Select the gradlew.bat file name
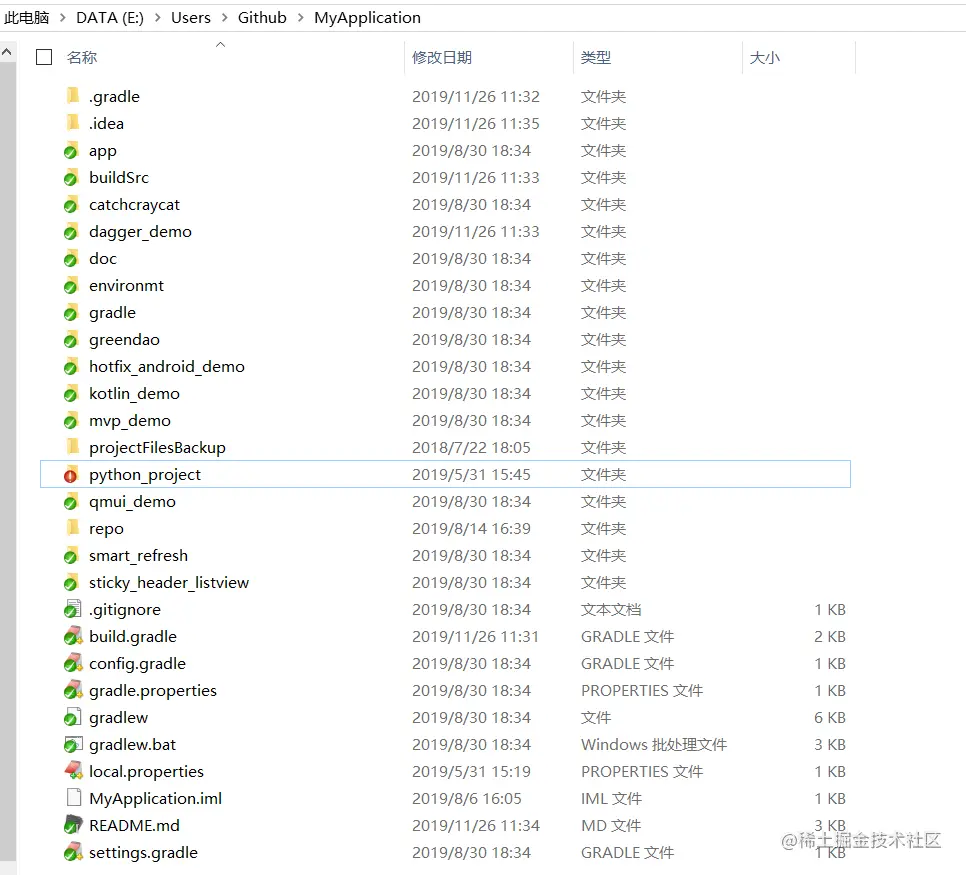The width and height of the screenshot is (966, 875). [x=132, y=745]
